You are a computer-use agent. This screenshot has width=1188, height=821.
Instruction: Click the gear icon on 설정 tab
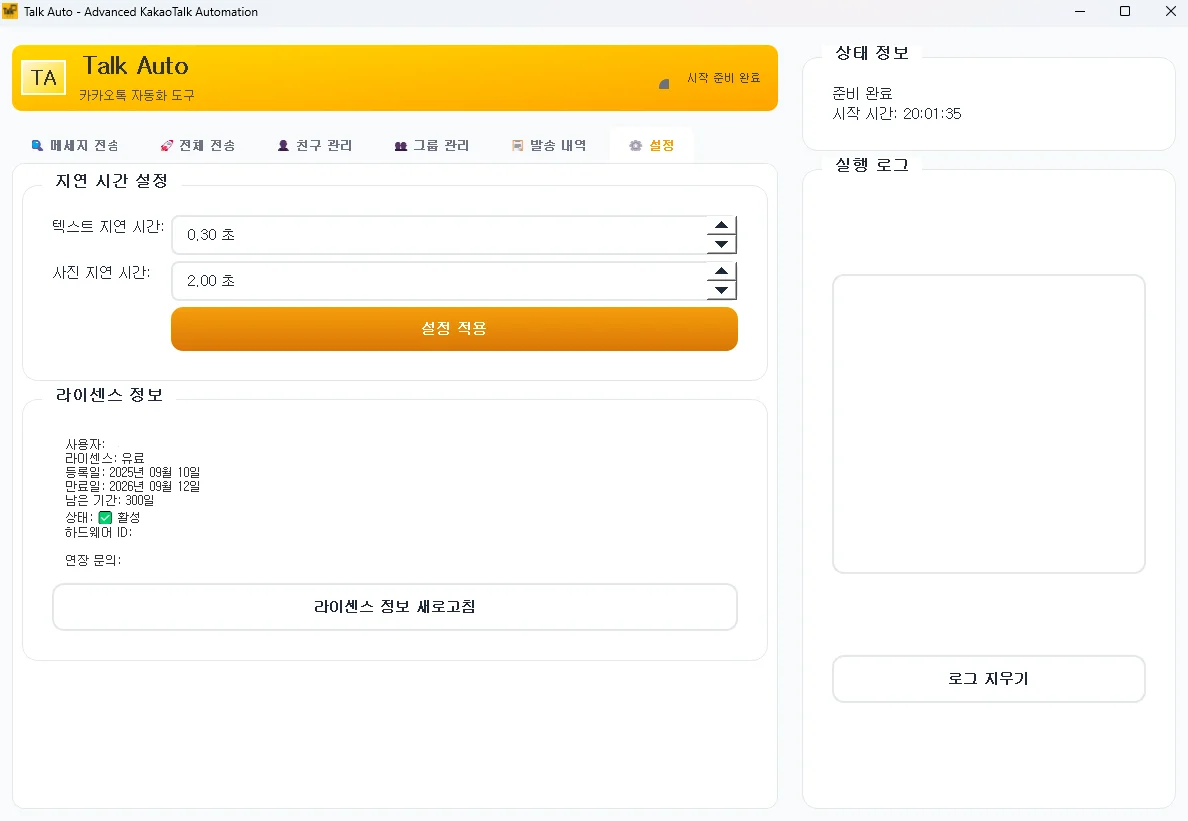[x=634, y=145]
